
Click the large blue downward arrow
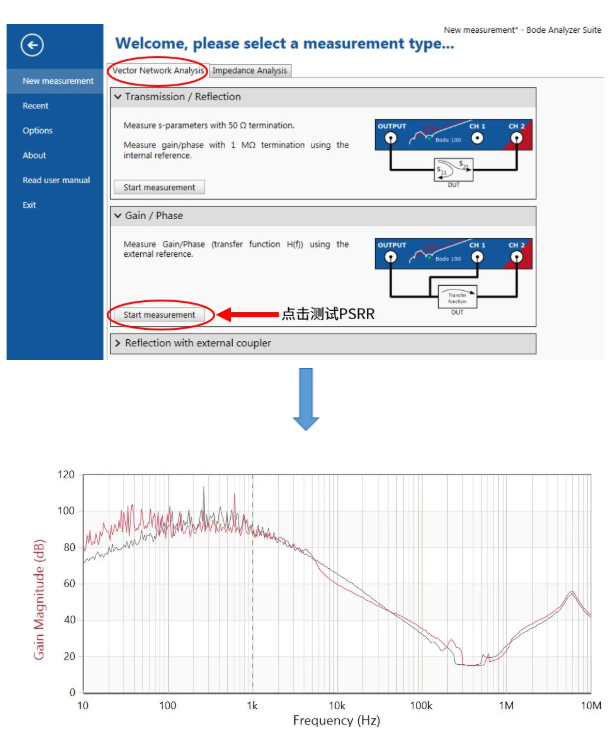point(307,398)
